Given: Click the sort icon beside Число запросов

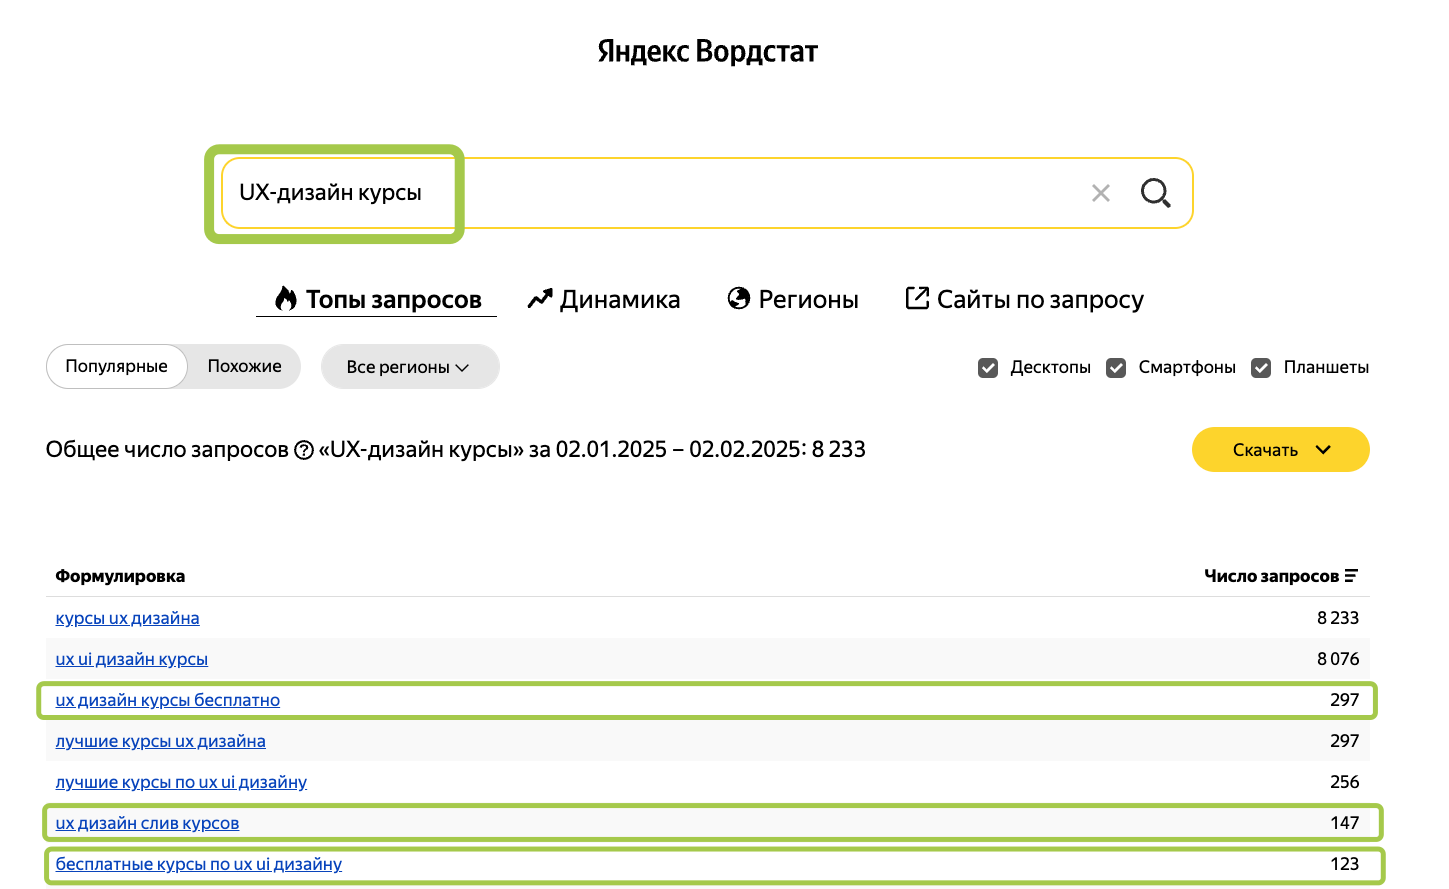Looking at the screenshot, I should coord(1351,576).
